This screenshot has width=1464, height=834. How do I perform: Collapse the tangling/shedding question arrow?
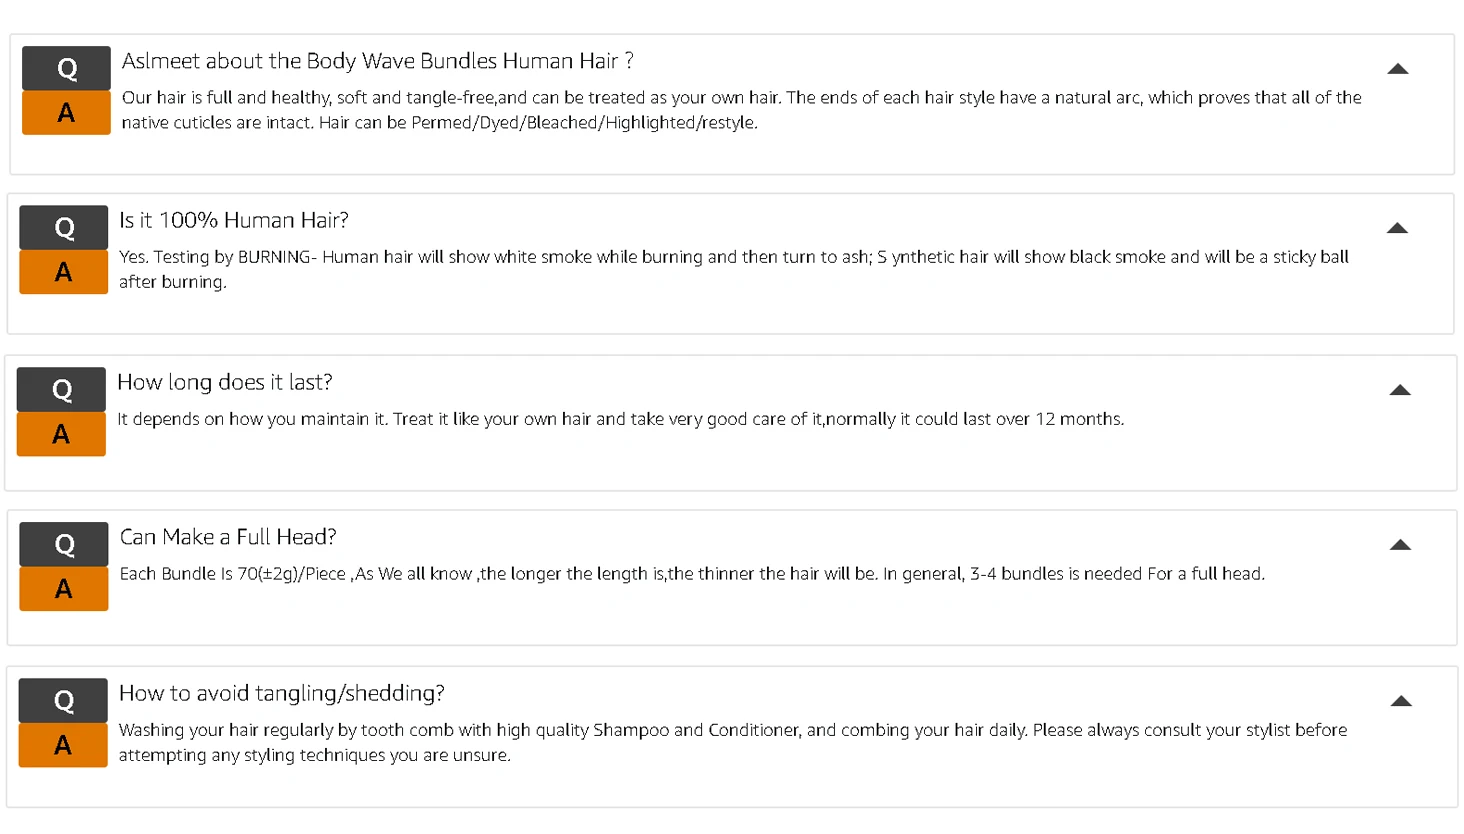(1401, 701)
